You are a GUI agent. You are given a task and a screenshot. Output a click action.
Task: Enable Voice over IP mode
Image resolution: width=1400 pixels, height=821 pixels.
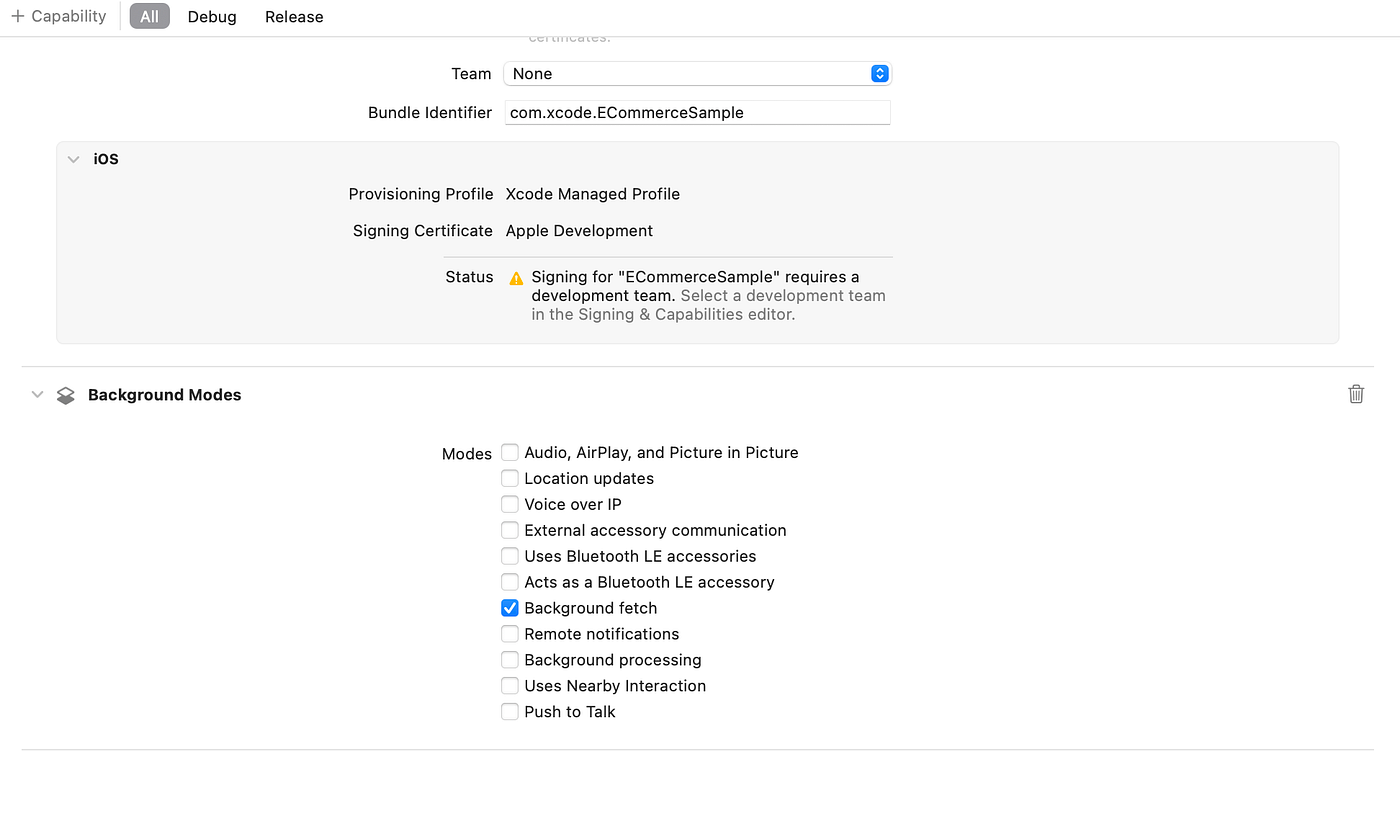(510, 504)
